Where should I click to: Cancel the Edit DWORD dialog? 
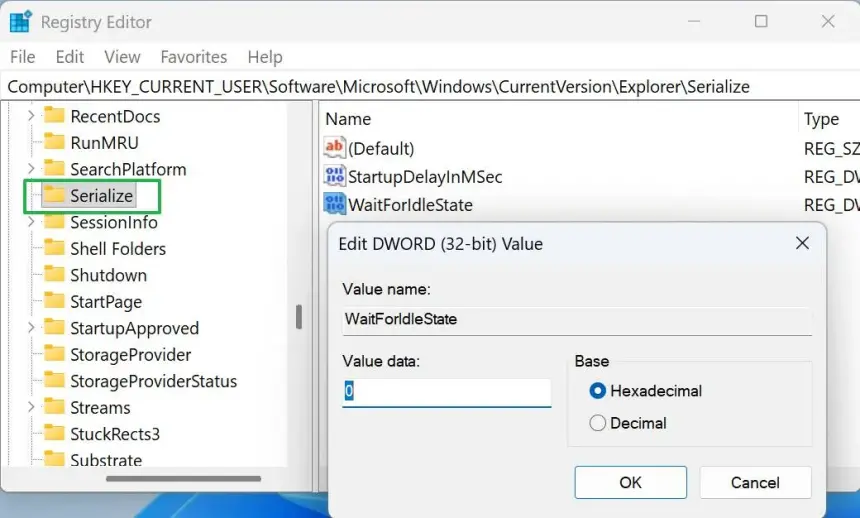tap(754, 482)
